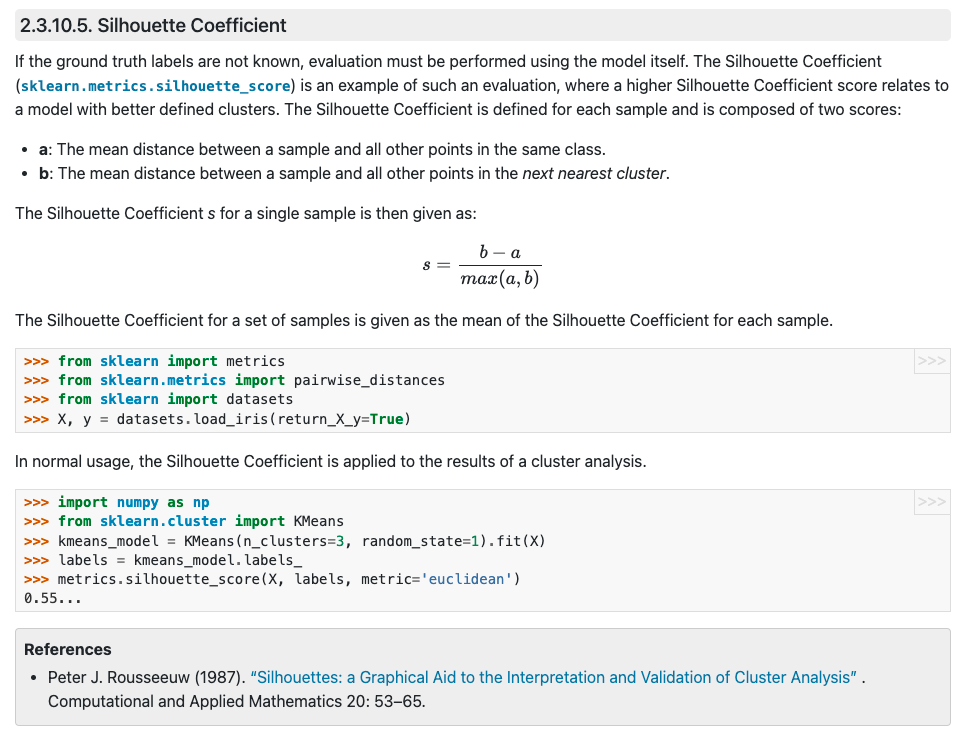Click the 'from sklearn import datasets' line
The width and height of the screenshot is (961, 732).
pos(158,399)
